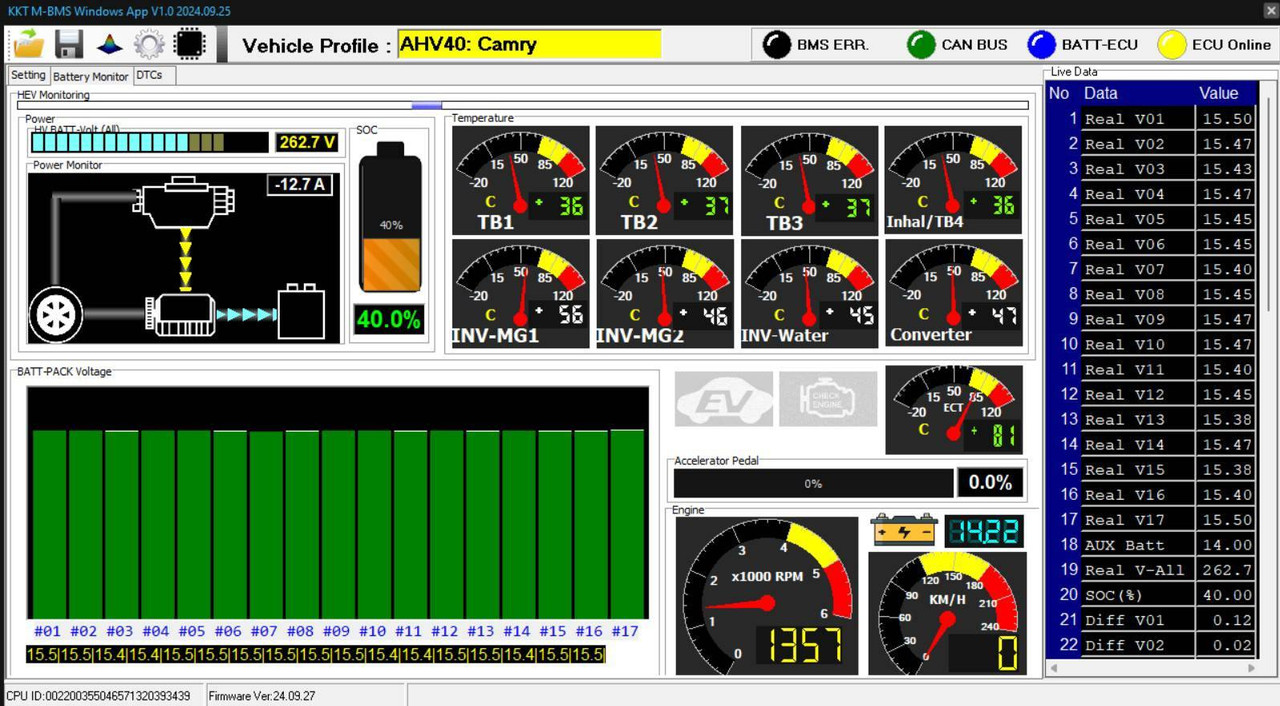Image resolution: width=1280 pixels, height=706 pixels.
Task: Click the Live Data horizontal scrollbar left arrow
Action: pyautogui.click(x=1055, y=667)
